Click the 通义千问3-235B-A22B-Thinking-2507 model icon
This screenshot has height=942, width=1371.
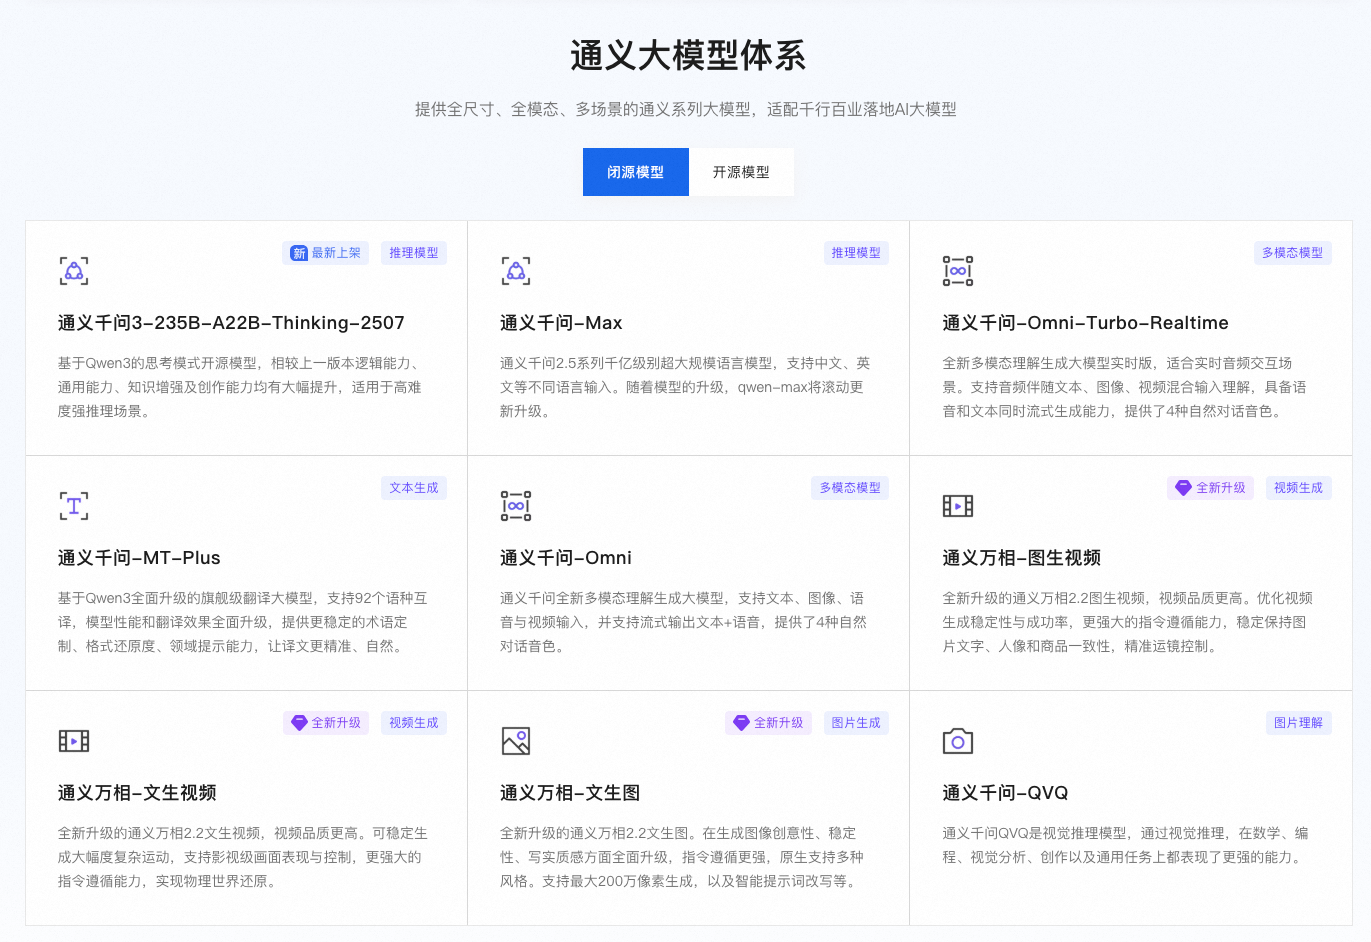click(x=74, y=271)
